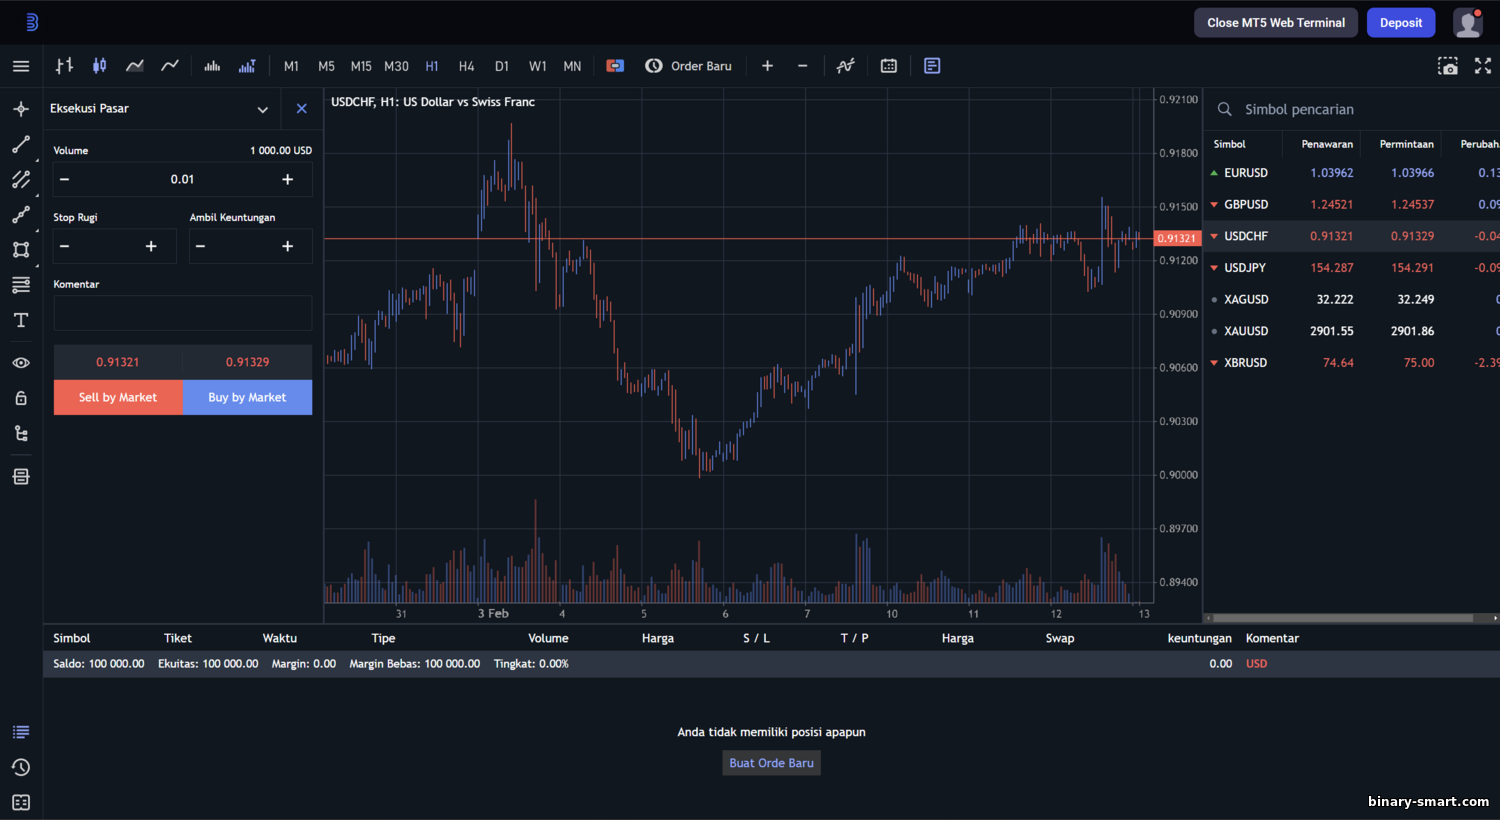Click the Komentar input field

pos(183,313)
